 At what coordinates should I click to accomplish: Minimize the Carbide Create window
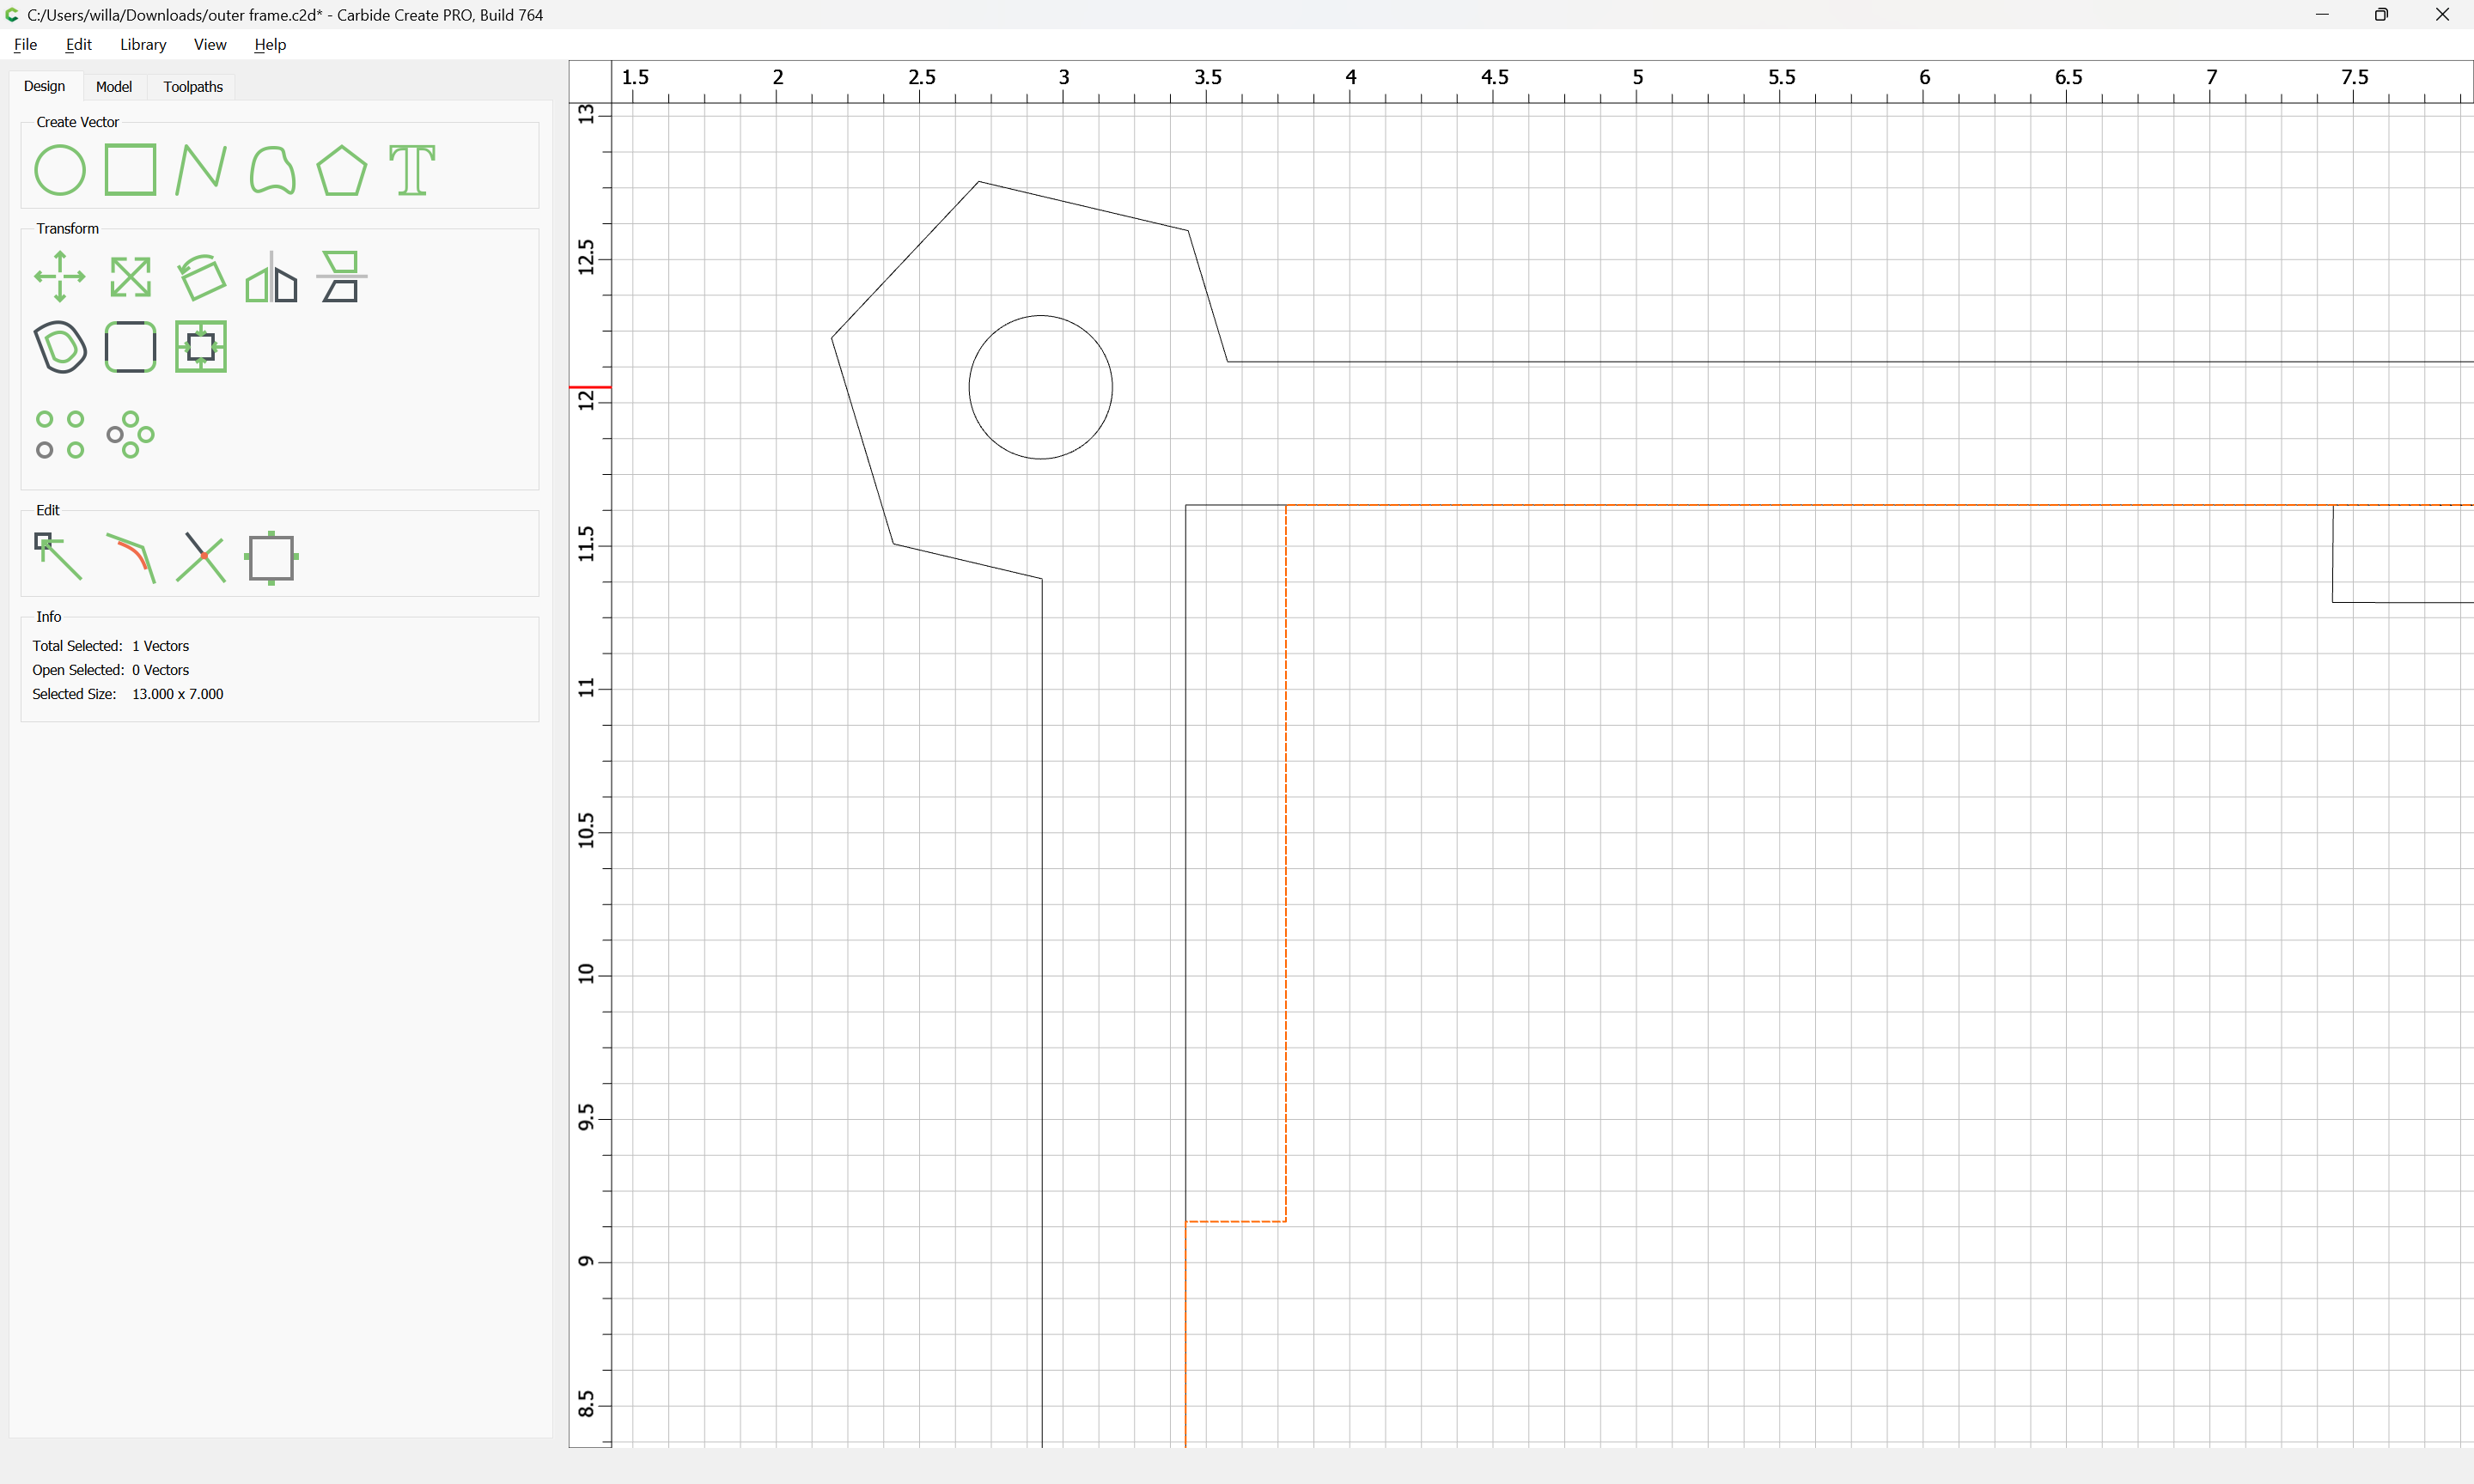tap(2322, 14)
